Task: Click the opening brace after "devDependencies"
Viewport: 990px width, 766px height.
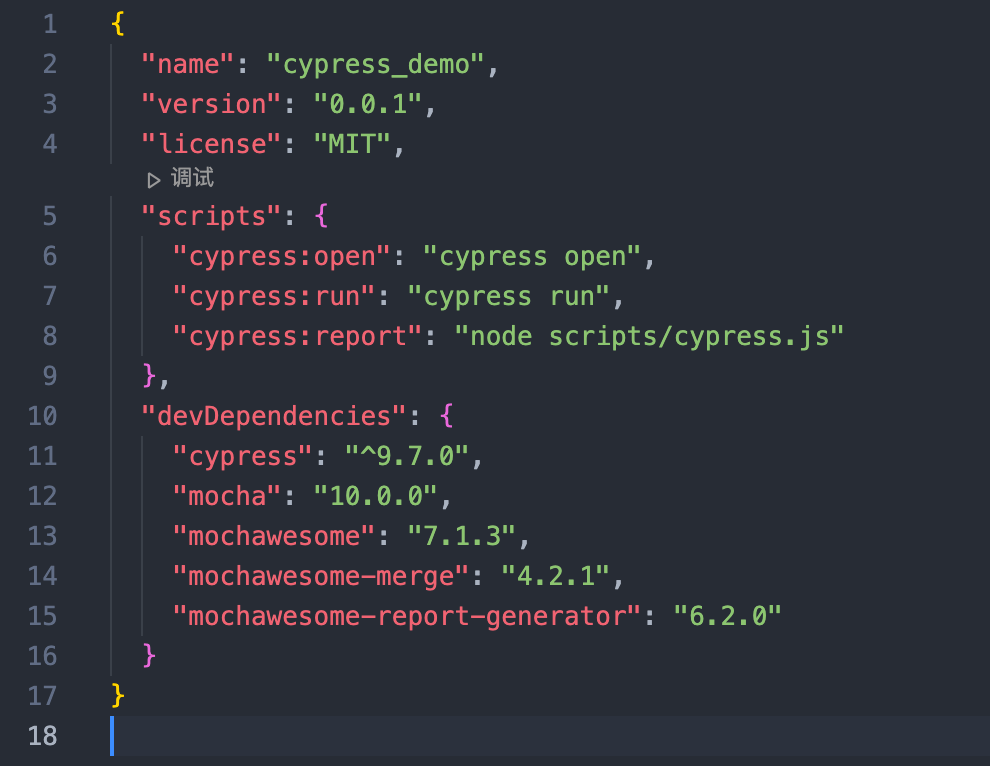Action: pos(446,416)
